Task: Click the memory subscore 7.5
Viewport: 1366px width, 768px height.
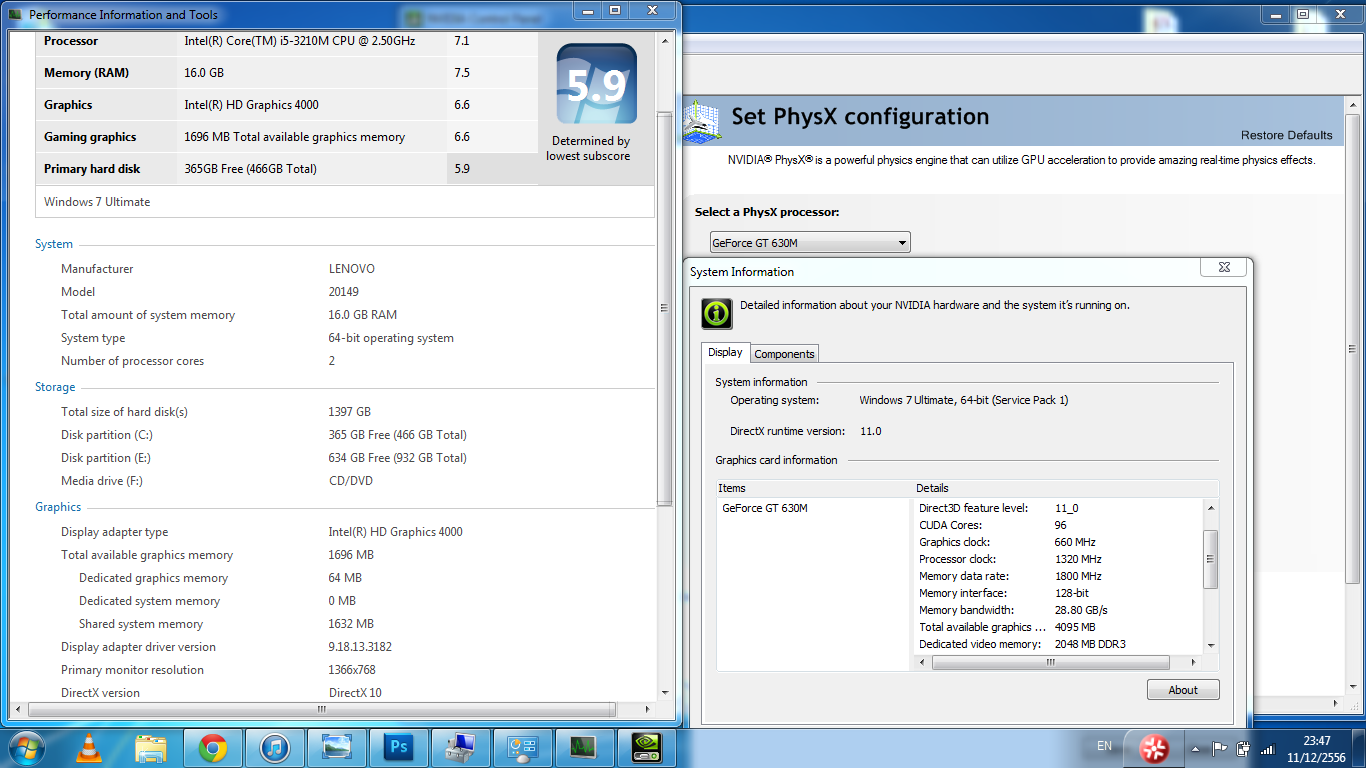Action: tap(462, 73)
